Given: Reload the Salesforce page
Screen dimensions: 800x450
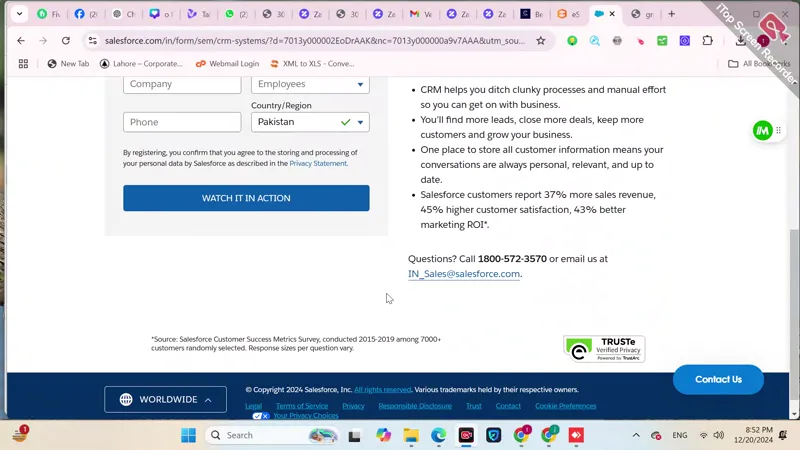Looking at the screenshot, I should [x=66, y=40].
